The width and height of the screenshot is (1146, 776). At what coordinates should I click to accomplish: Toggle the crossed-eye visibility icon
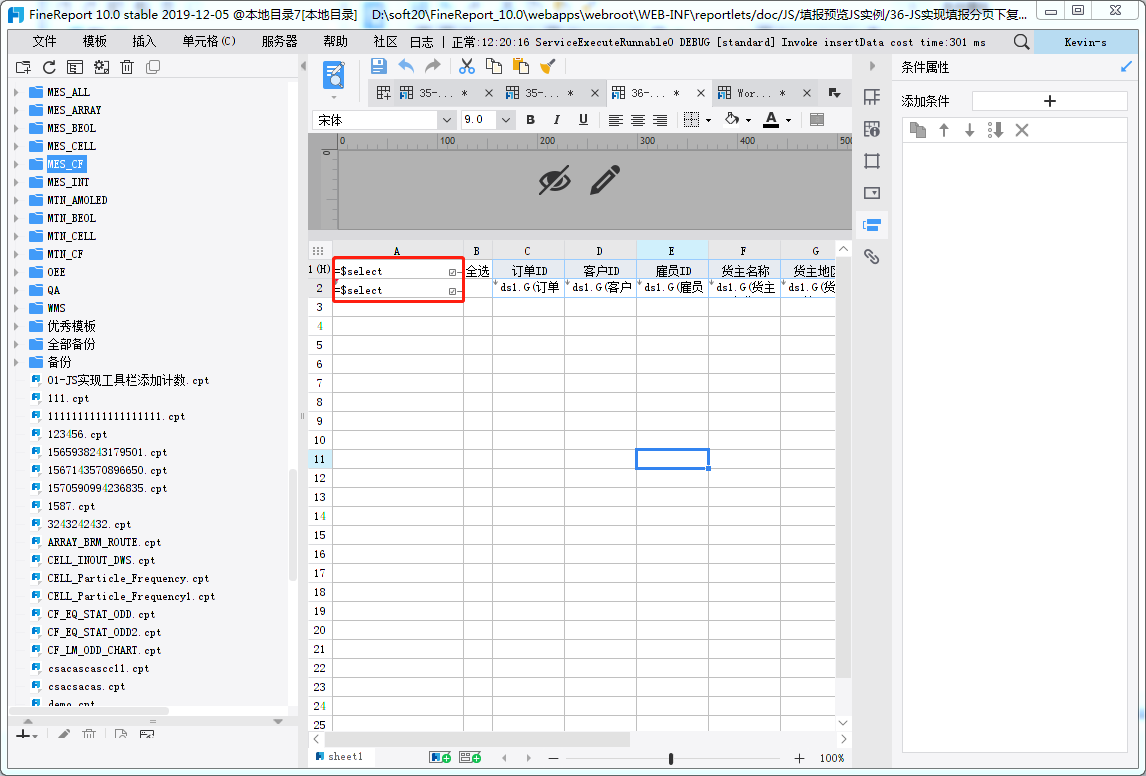[555, 180]
